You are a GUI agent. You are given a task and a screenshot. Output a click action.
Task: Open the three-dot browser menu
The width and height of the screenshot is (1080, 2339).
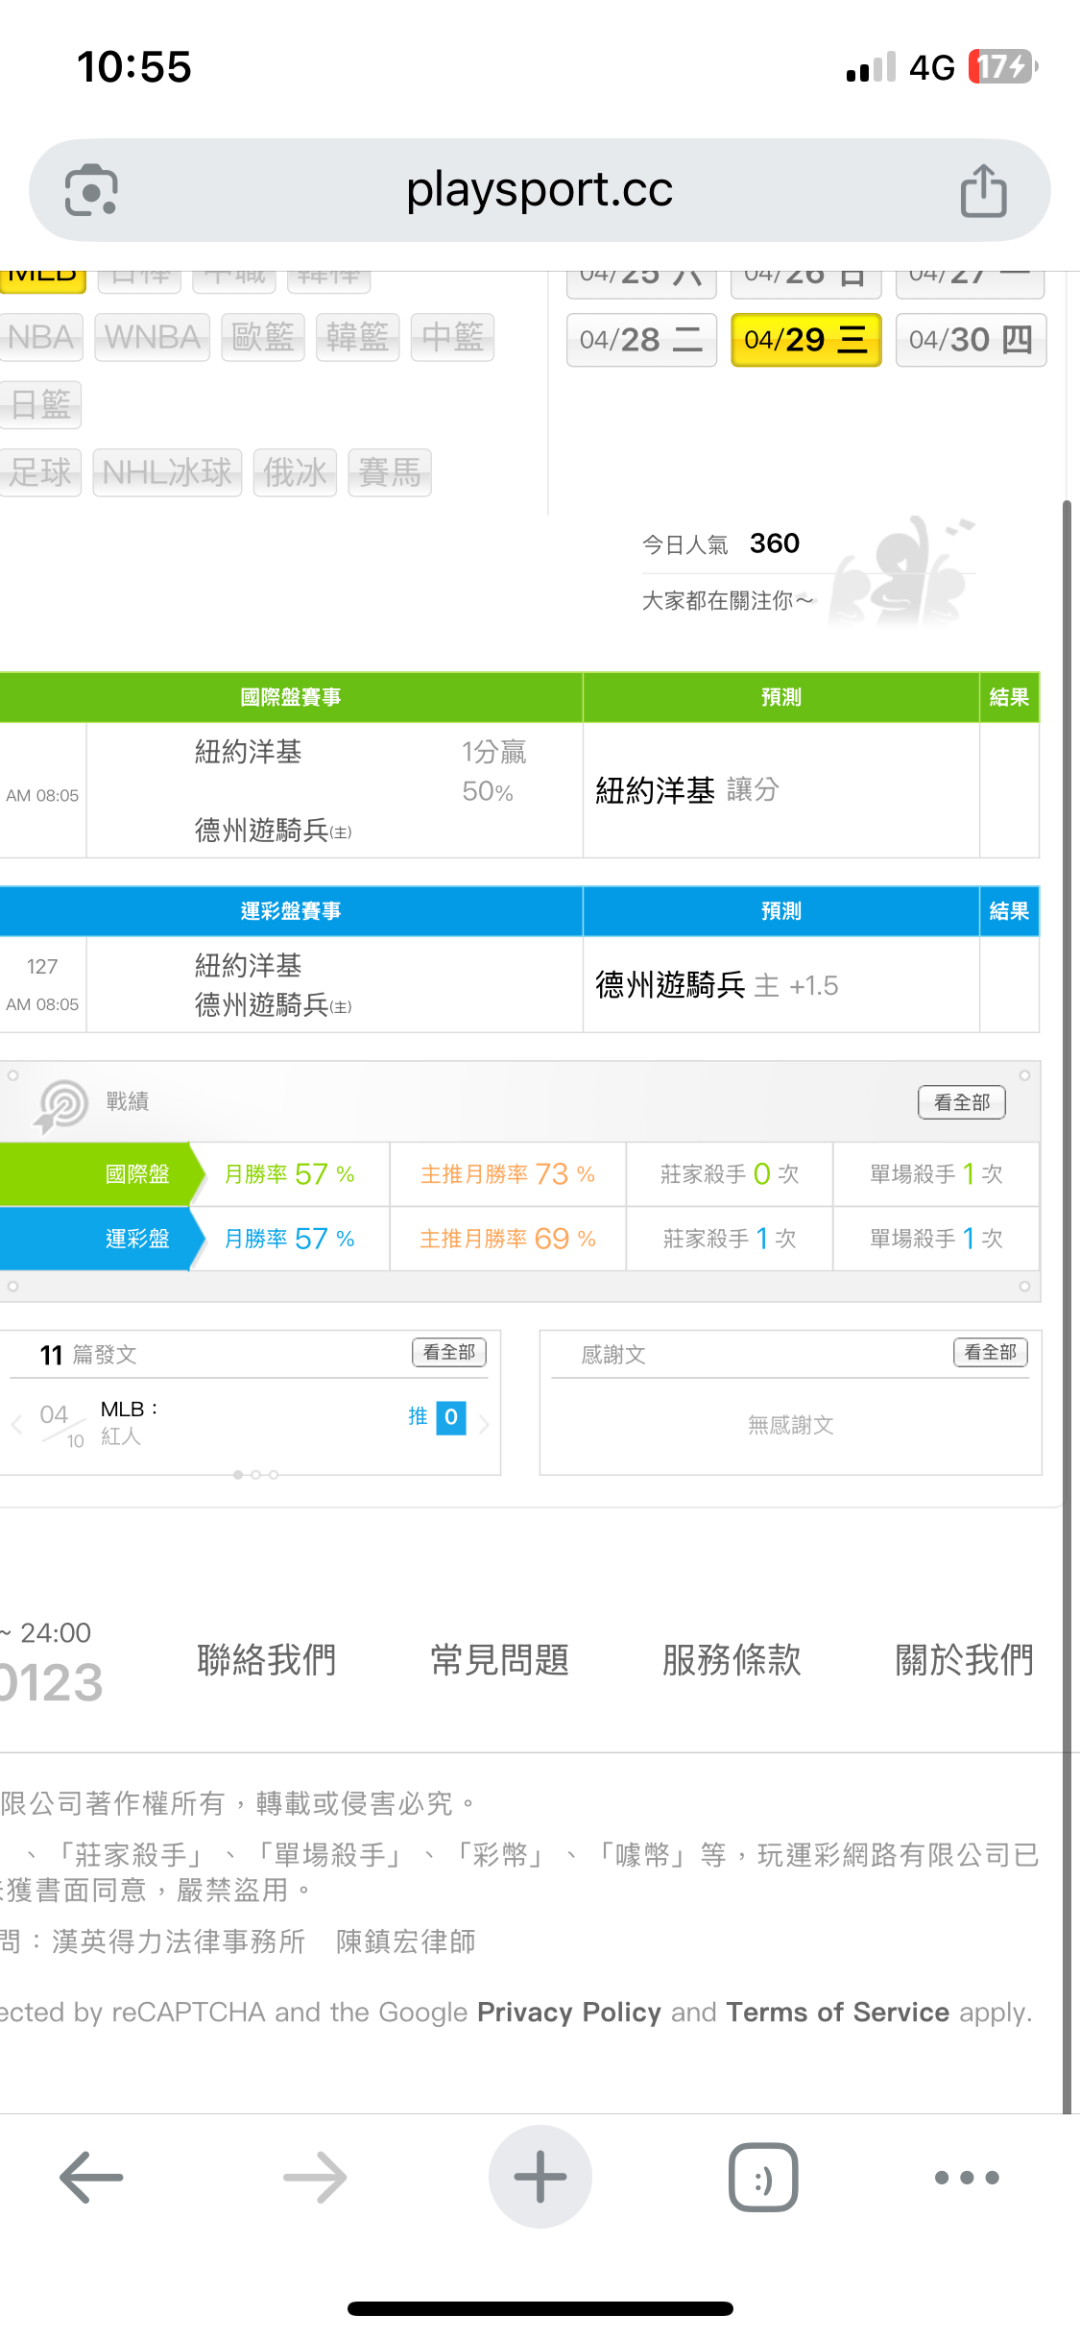tap(966, 2177)
